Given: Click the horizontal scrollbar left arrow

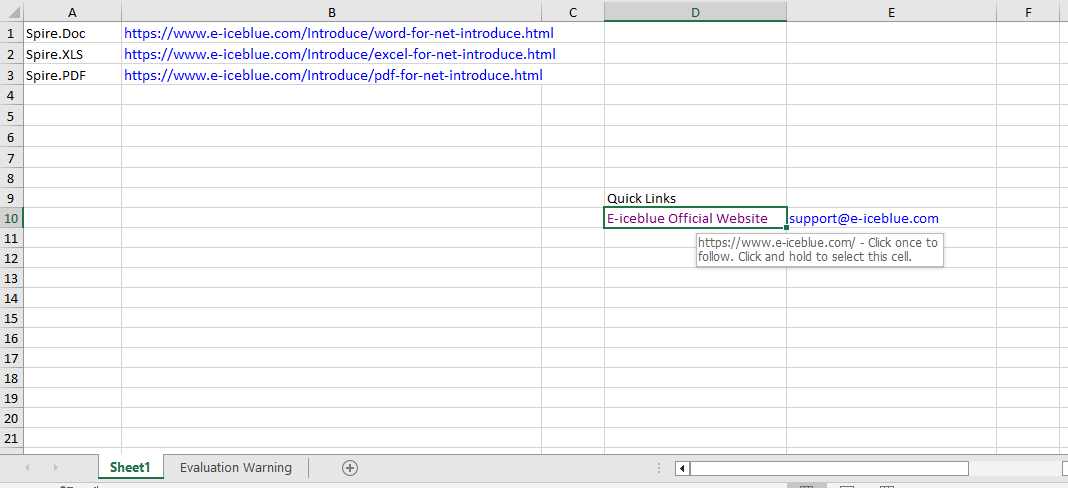Looking at the screenshot, I should pyautogui.click(x=682, y=468).
